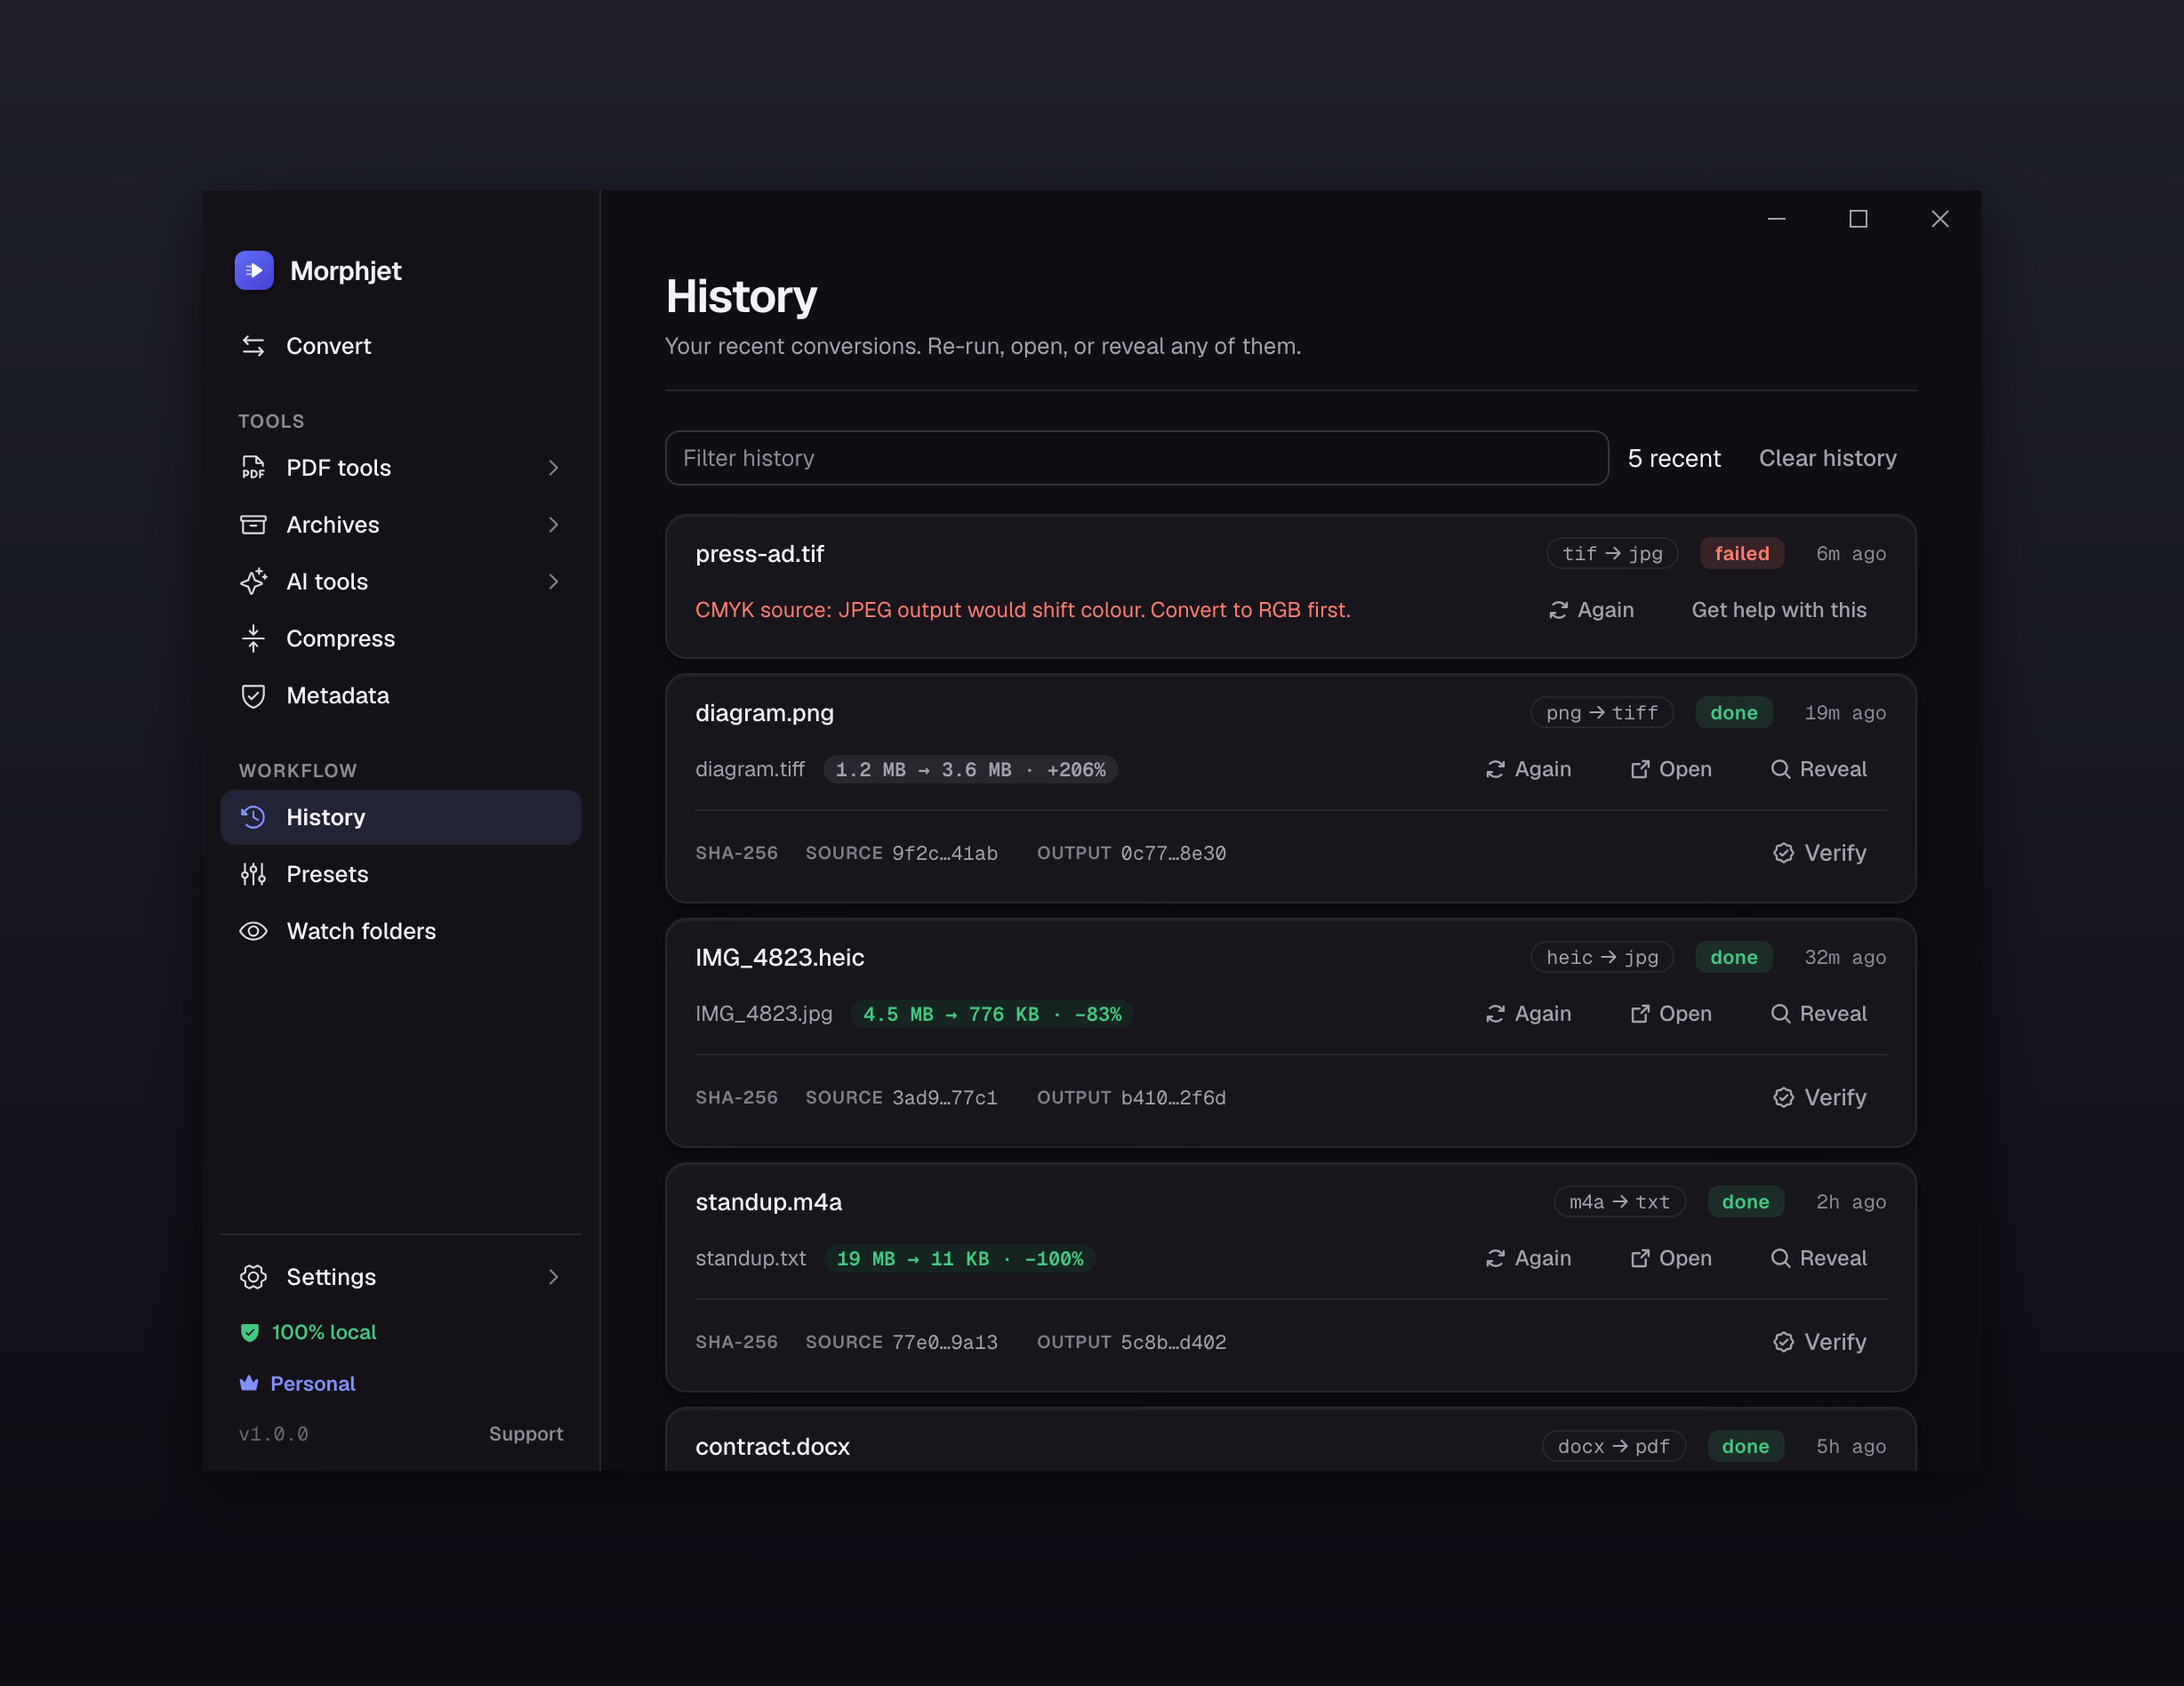
Task: Click Again for diagram.png
Action: 1528,769
